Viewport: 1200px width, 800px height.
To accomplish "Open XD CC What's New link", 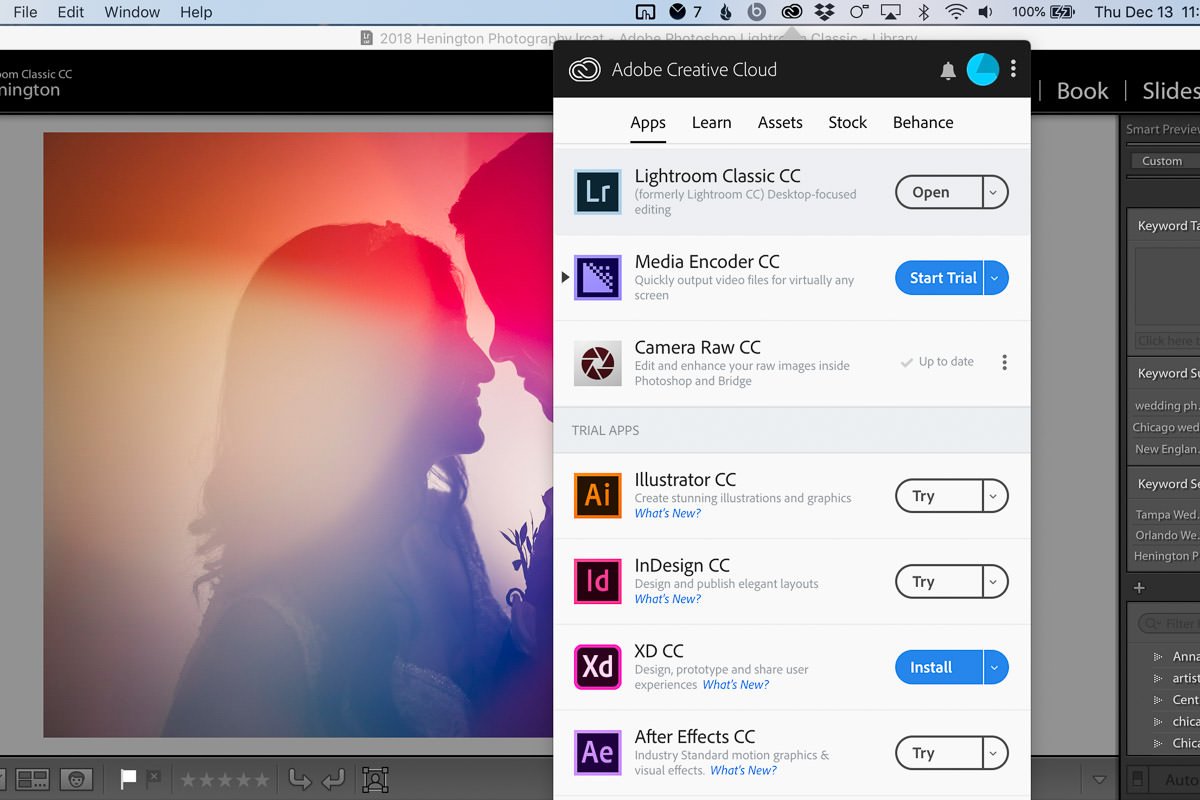I will 736,685.
